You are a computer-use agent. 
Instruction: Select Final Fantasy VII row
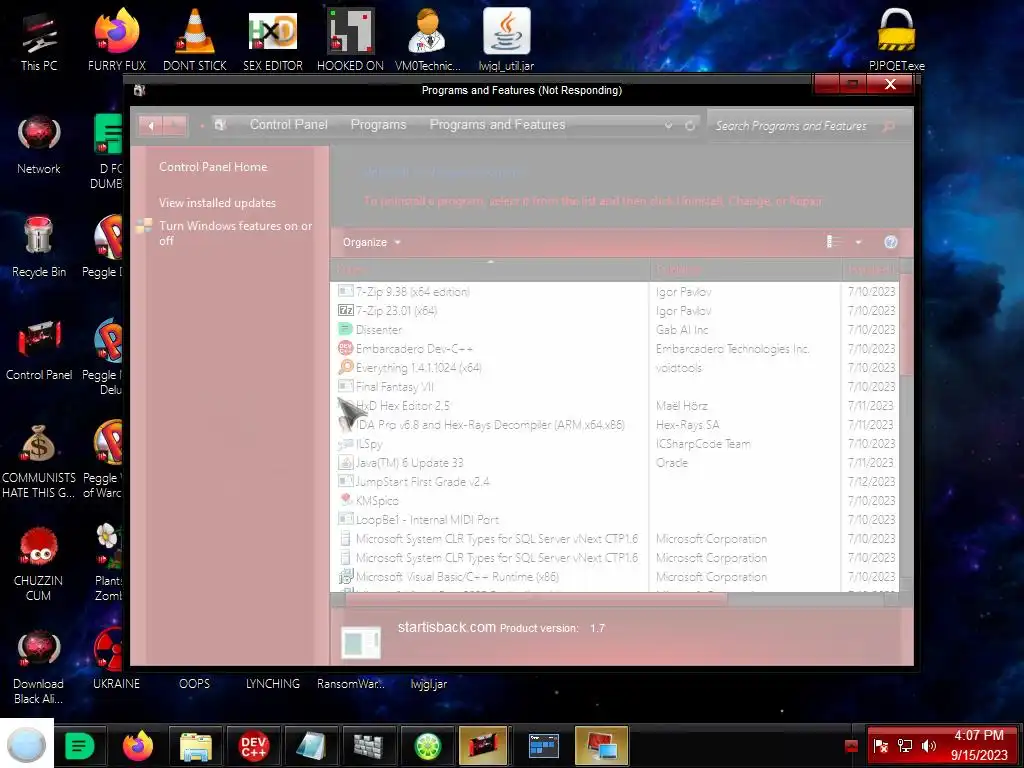(614, 387)
